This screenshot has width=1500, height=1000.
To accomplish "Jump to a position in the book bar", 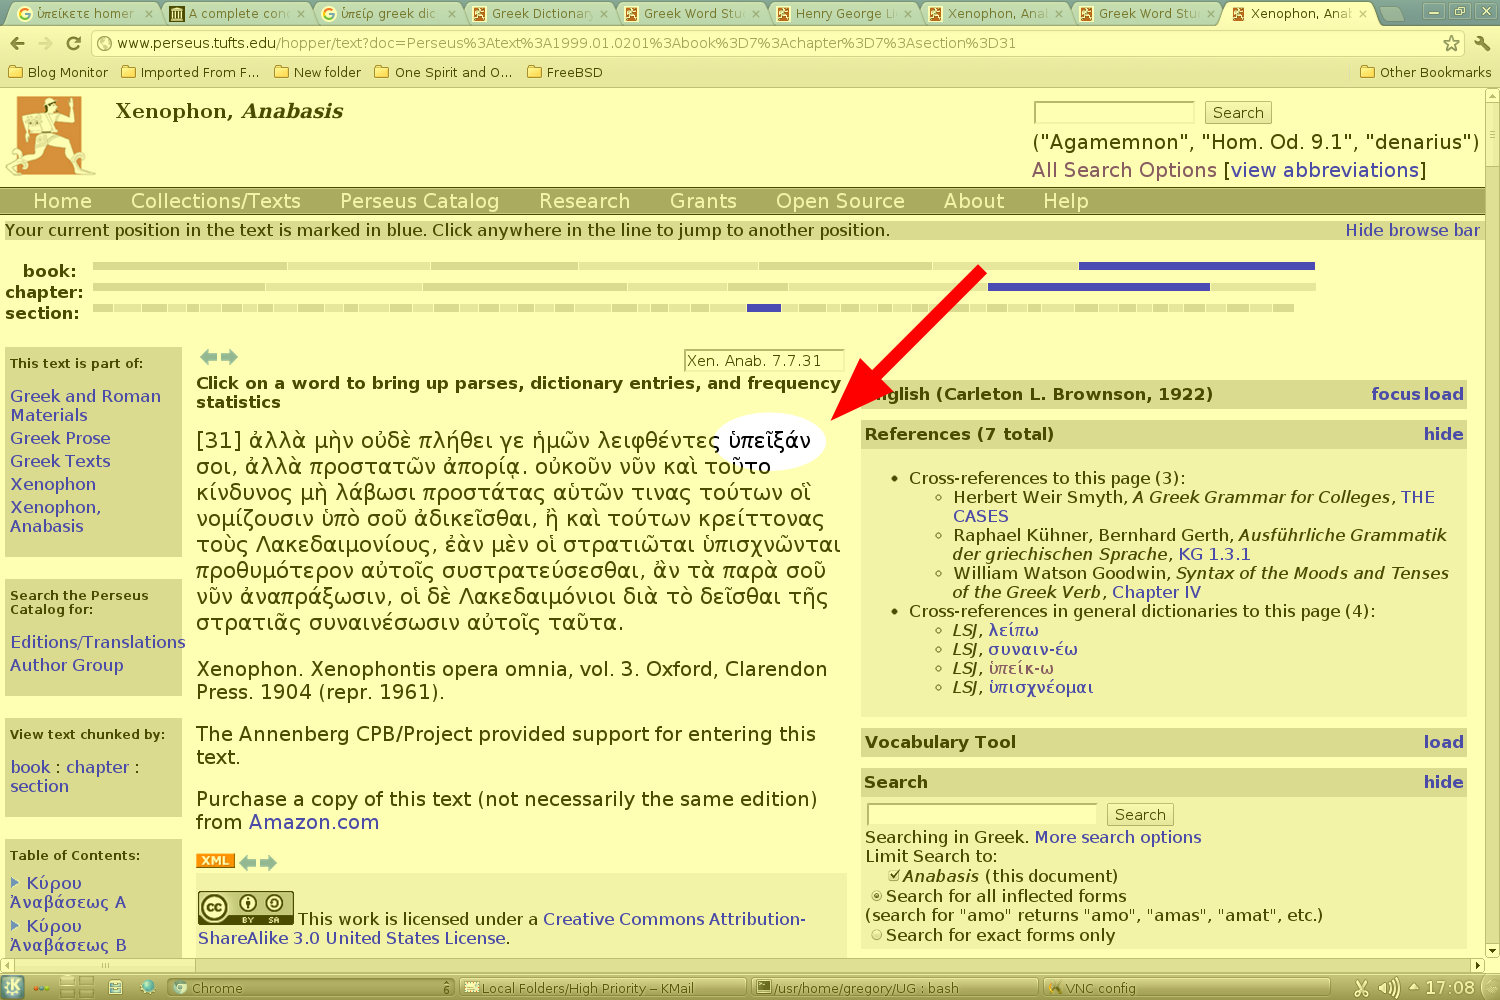I will click(704, 266).
